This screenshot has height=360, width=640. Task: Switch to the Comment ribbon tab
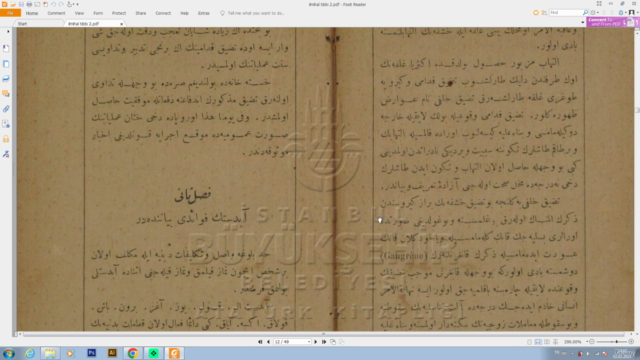[56, 13]
